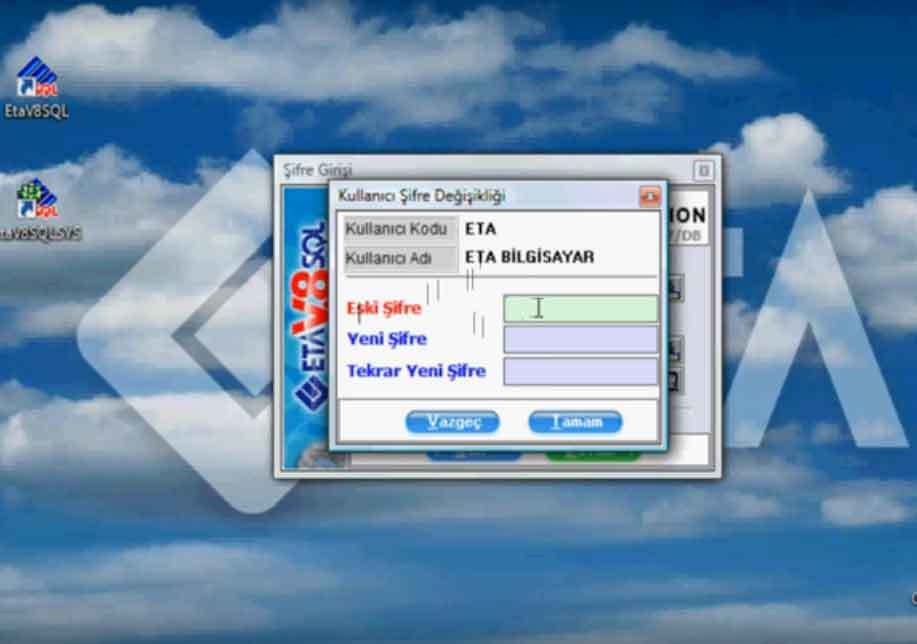Close the Kullanıcı Şifre Değişikliği dialog
Image resolution: width=917 pixels, height=644 pixels.
coord(650,196)
